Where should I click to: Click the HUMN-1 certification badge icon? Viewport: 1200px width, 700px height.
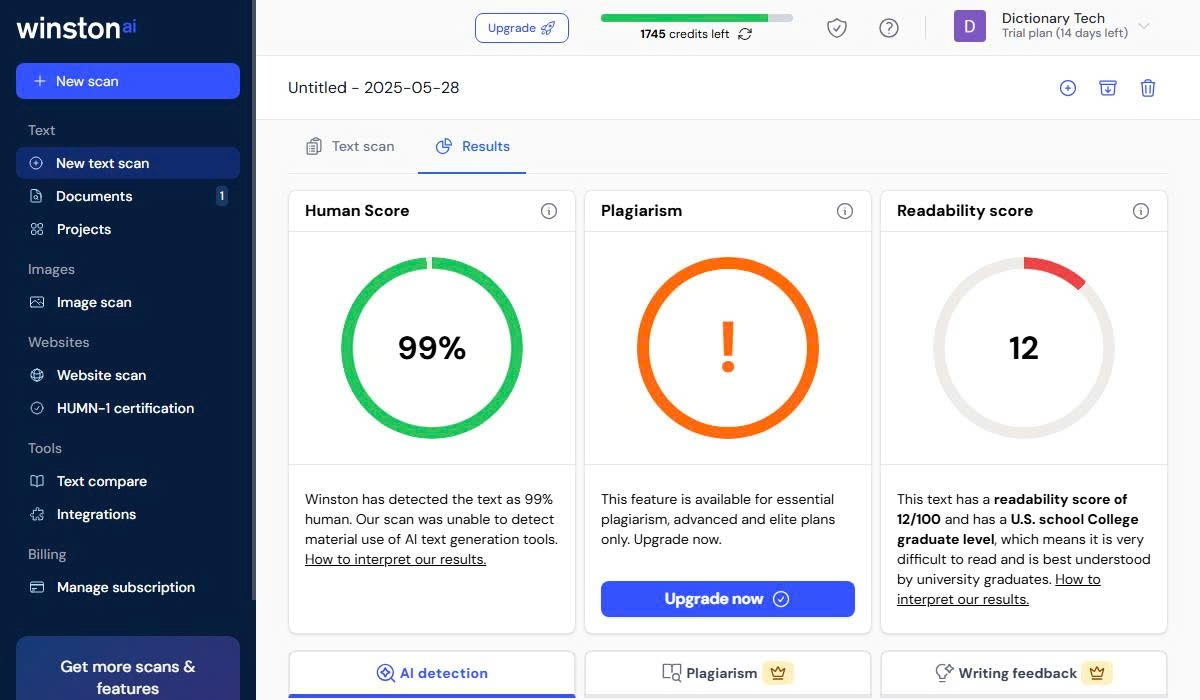pyautogui.click(x=37, y=408)
